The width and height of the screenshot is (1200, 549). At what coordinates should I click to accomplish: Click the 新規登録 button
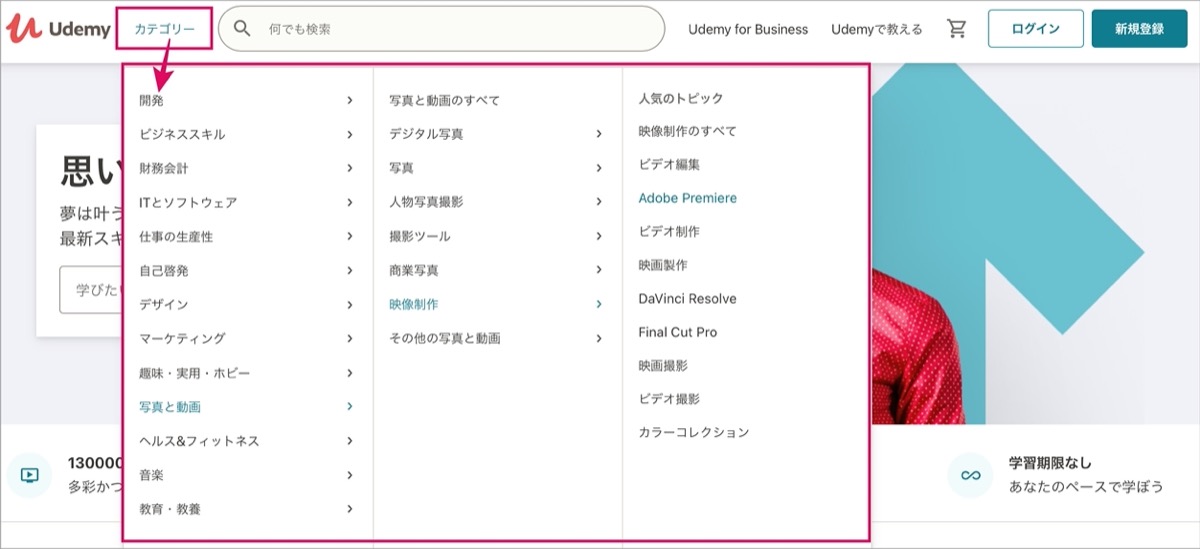[x=1140, y=29]
